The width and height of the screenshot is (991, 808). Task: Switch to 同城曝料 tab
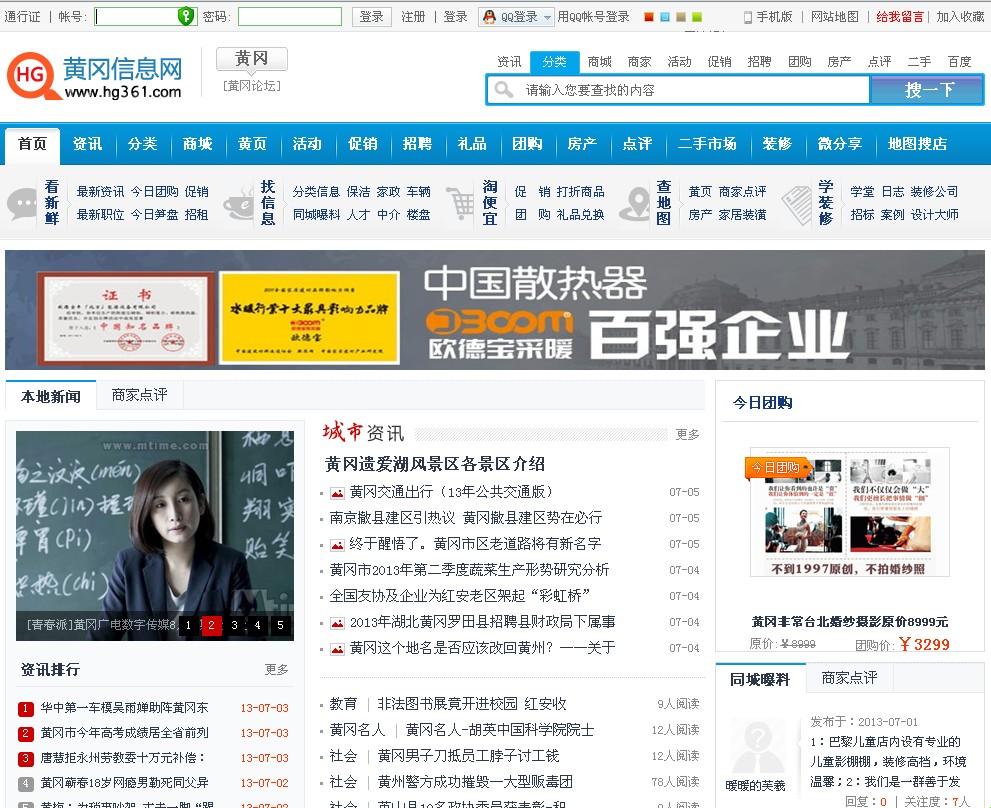pos(760,679)
